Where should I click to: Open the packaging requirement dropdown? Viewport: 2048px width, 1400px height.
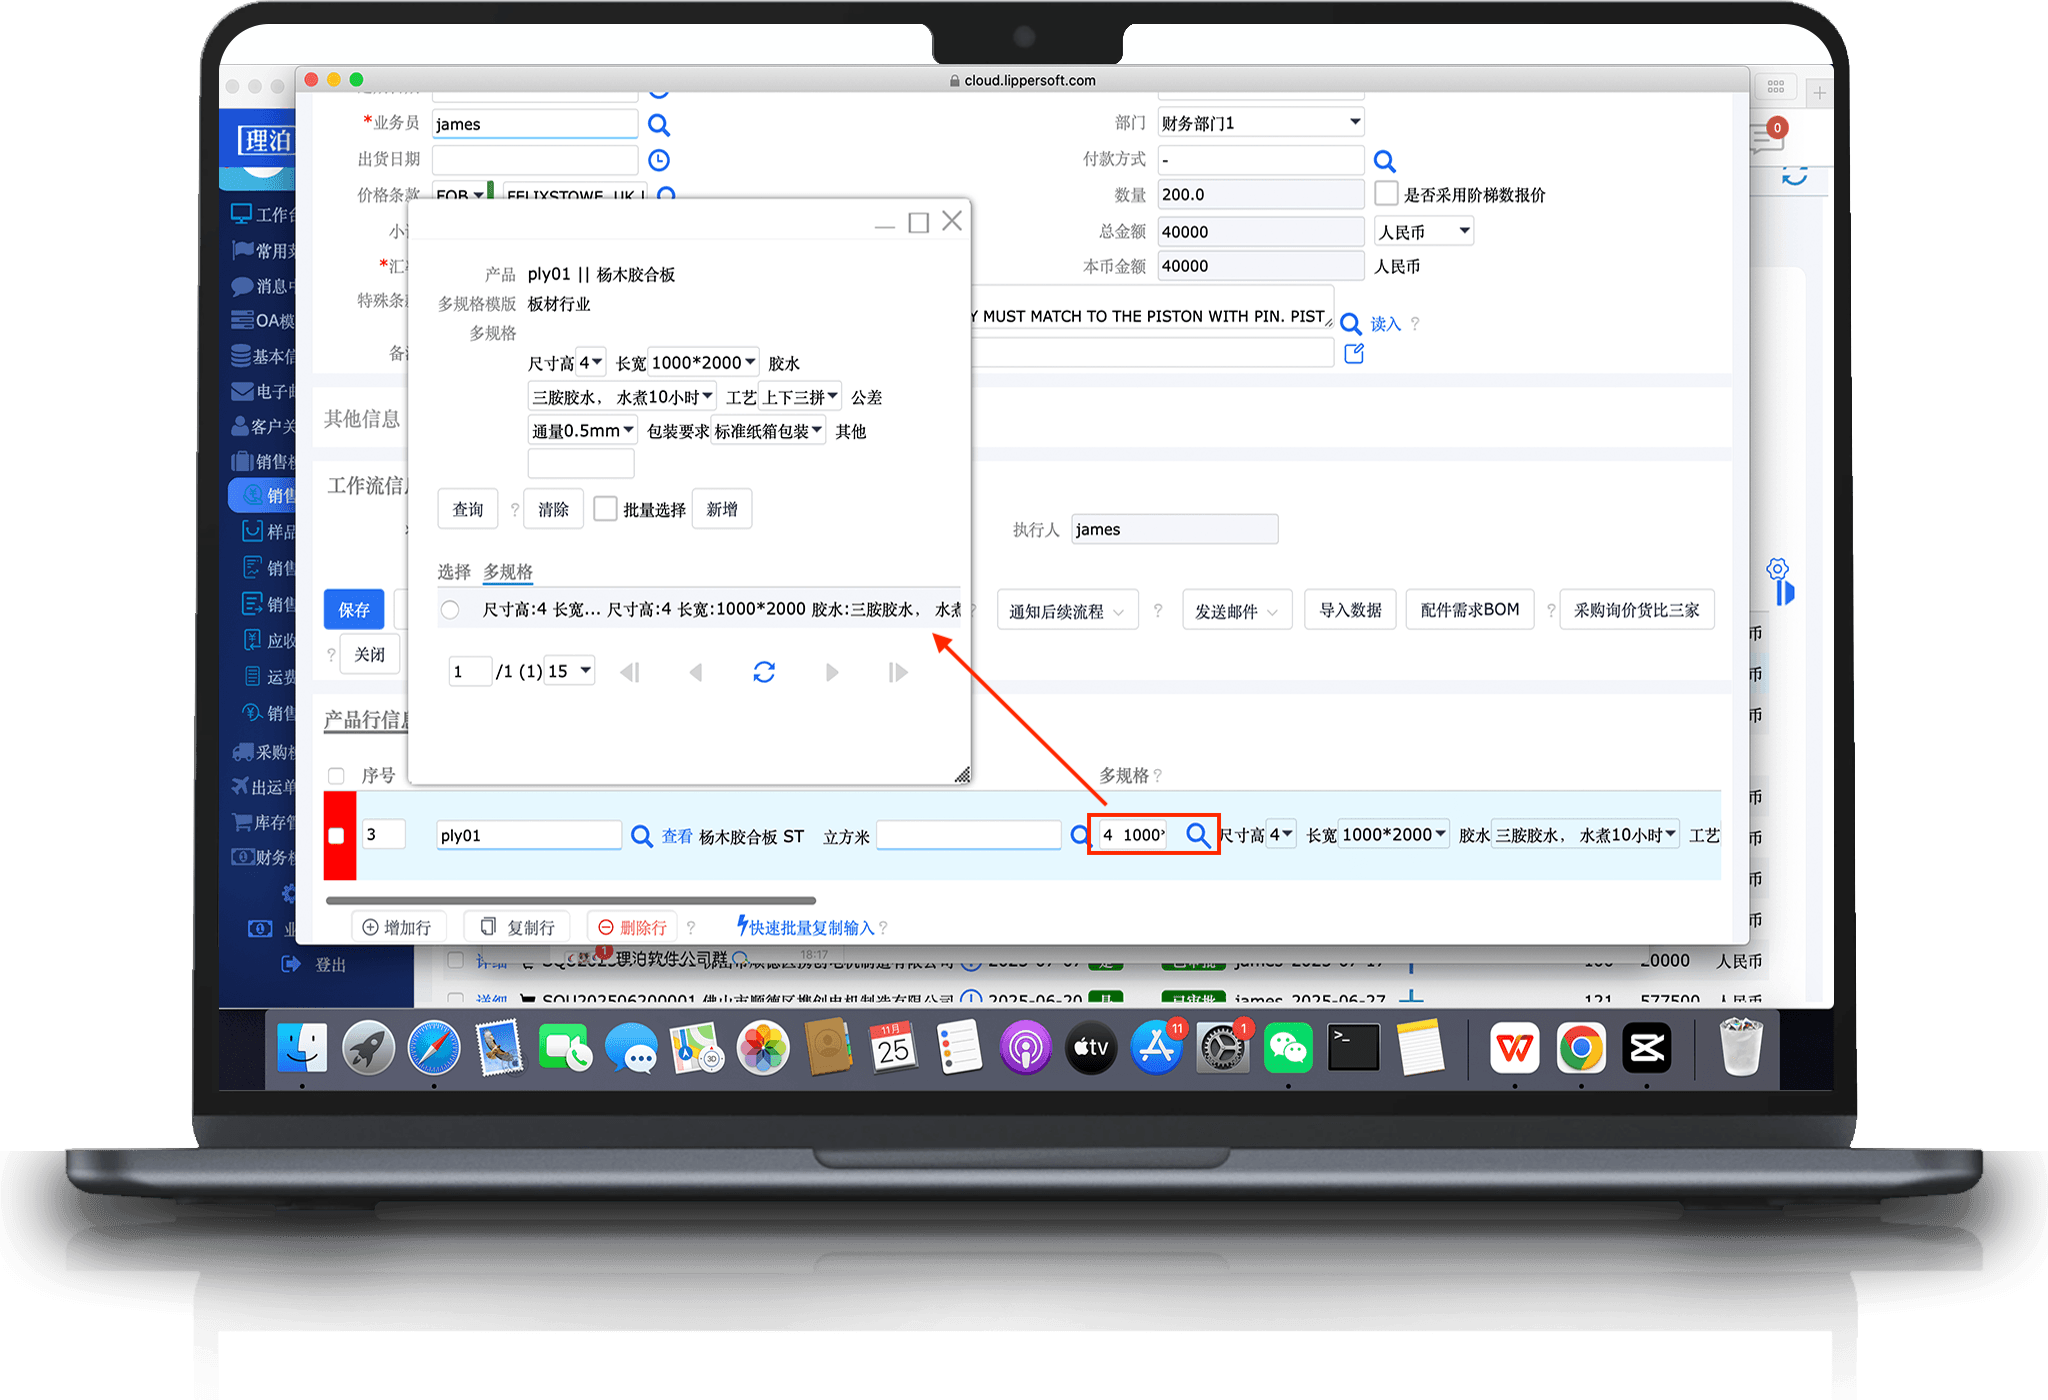[x=768, y=431]
